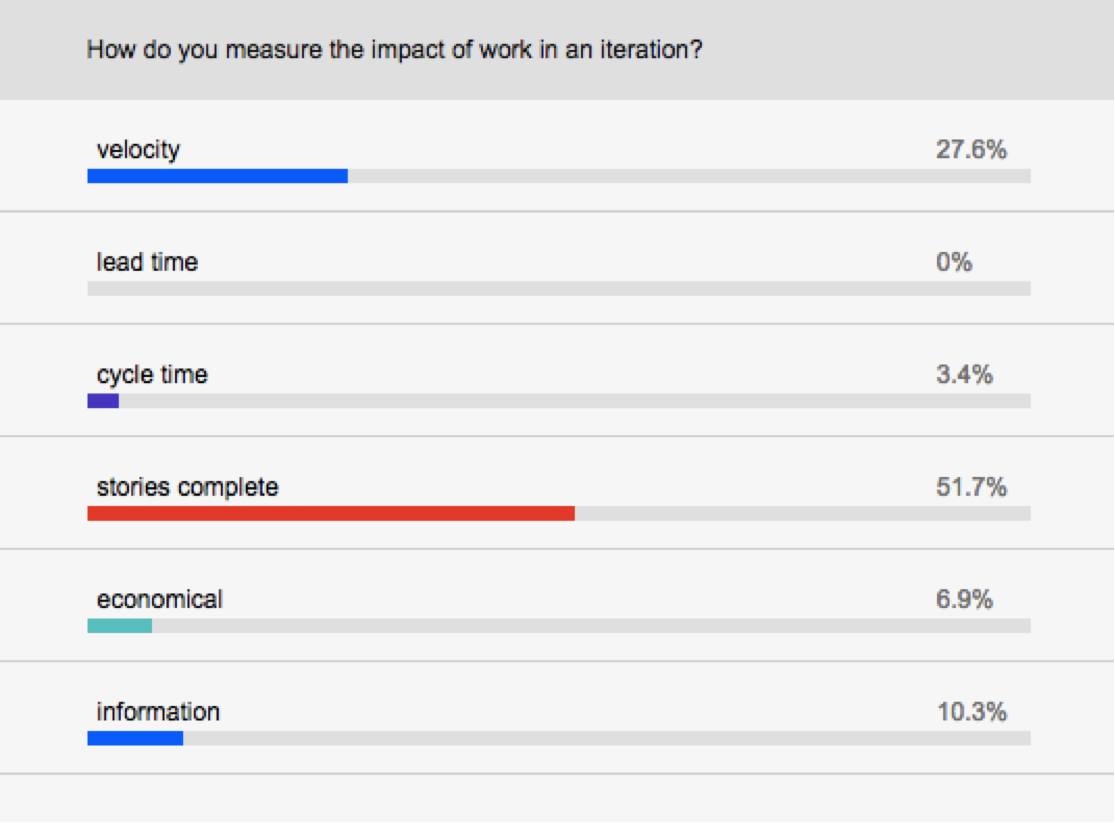Select the 'lead time' answer label

click(147, 263)
